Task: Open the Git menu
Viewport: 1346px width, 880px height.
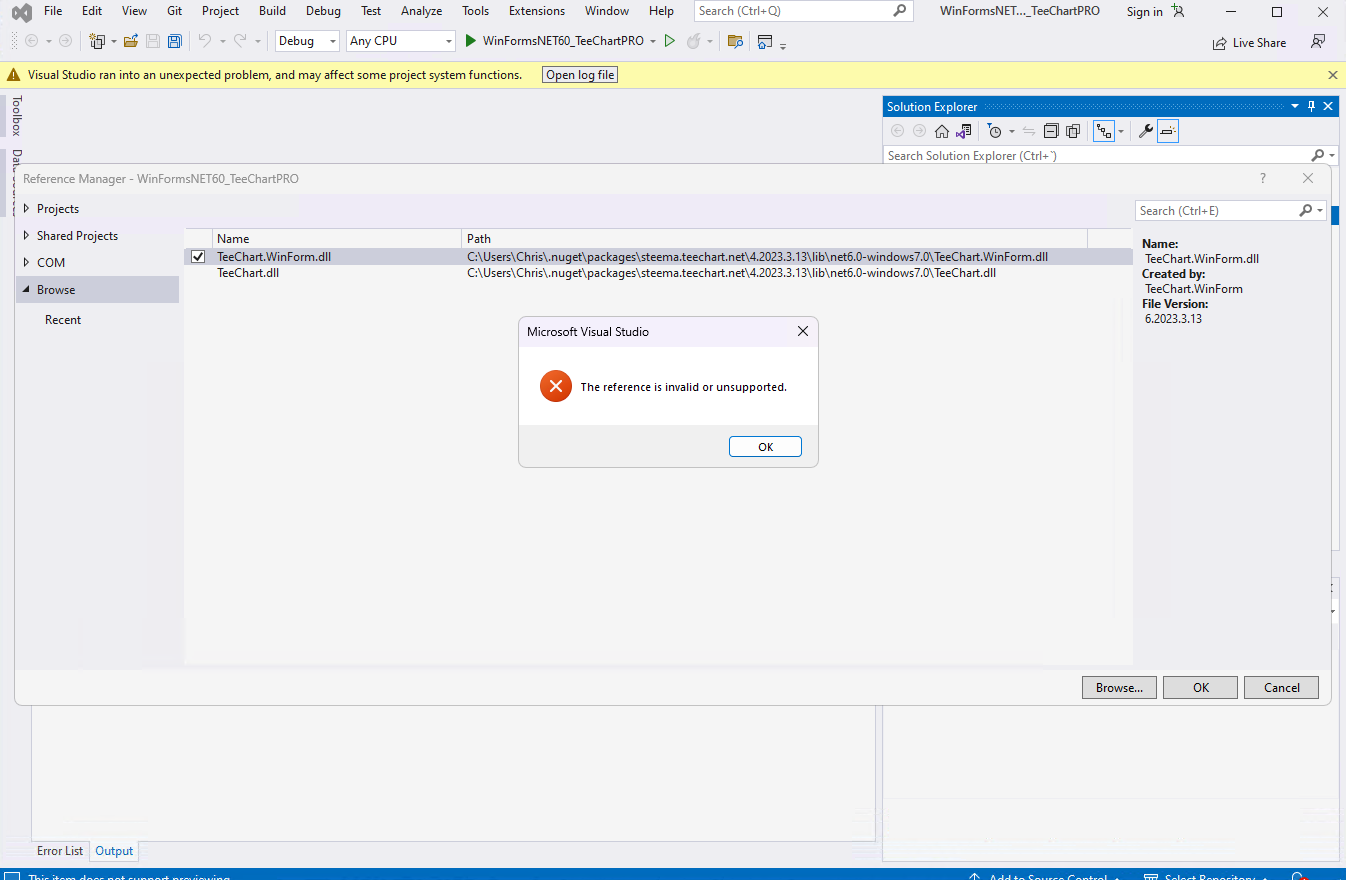Action: pyautogui.click(x=174, y=11)
